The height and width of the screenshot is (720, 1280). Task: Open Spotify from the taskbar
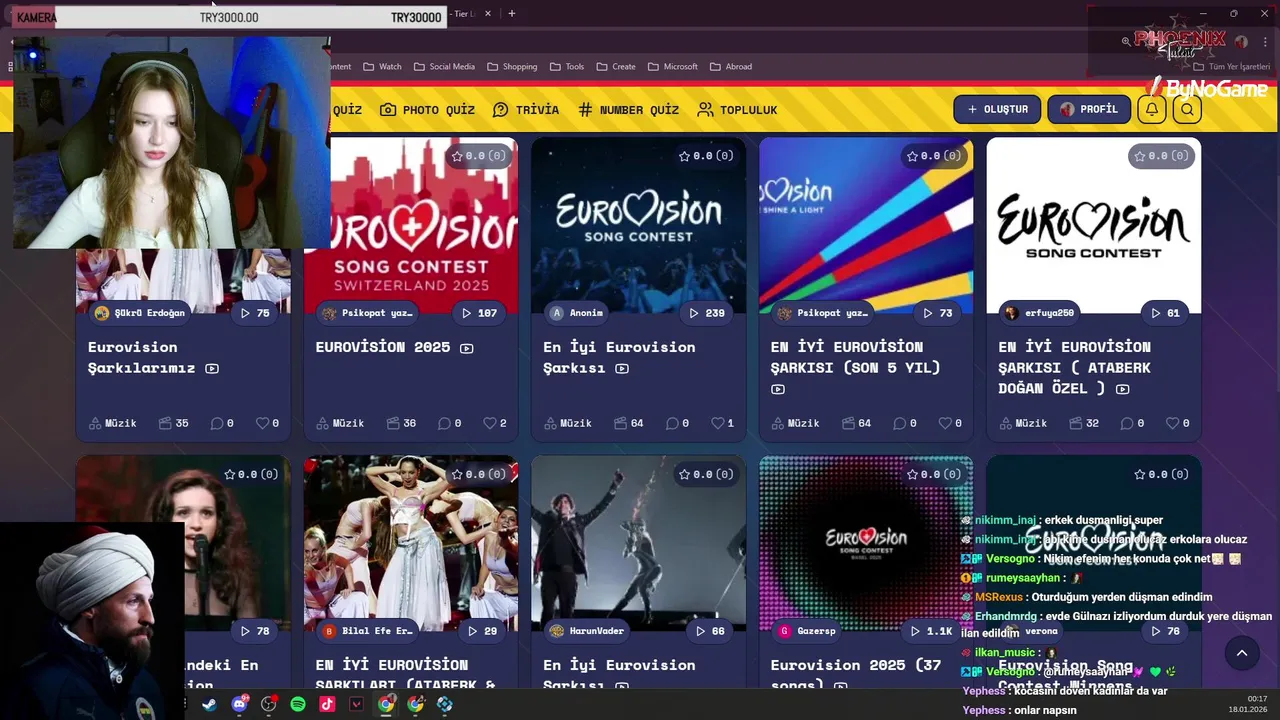pyautogui.click(x=298, y=704)
